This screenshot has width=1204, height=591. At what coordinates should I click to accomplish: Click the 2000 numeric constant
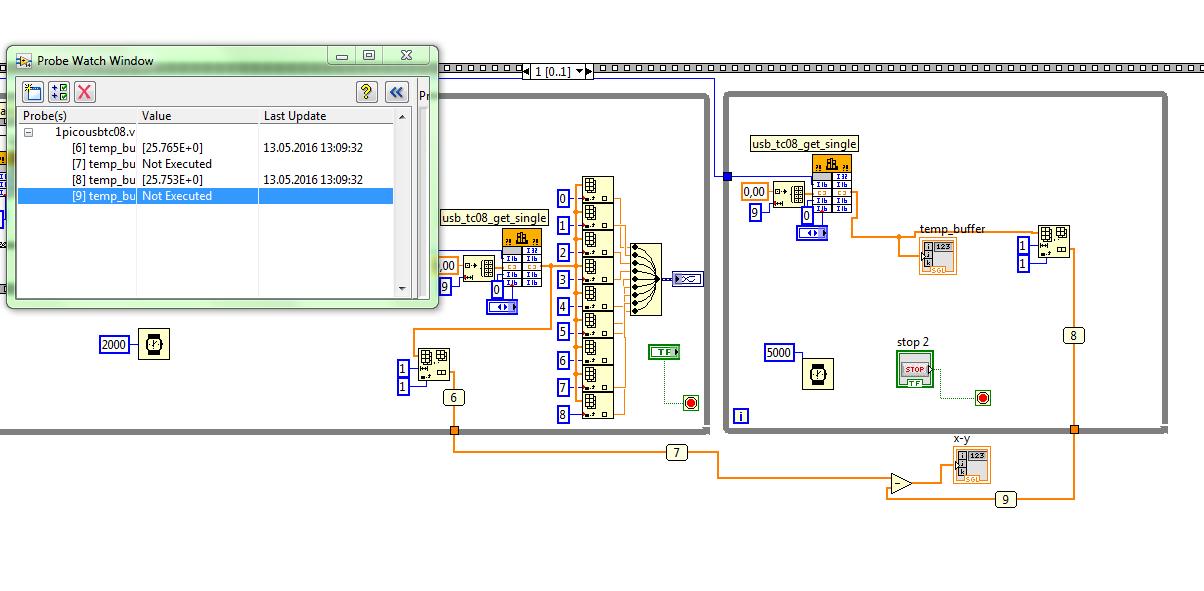tap(114, 344)
